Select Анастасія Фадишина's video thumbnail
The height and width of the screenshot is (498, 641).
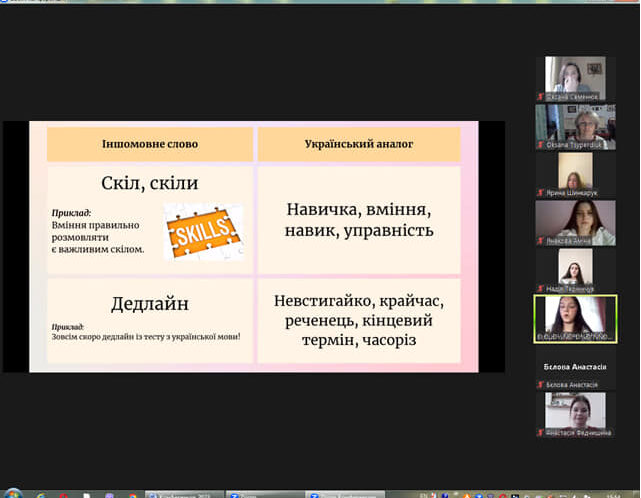pos(574,411)
